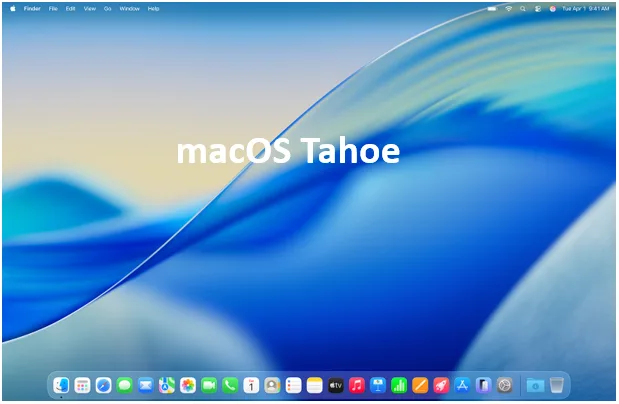Open the App Store from the Dock

462,385
